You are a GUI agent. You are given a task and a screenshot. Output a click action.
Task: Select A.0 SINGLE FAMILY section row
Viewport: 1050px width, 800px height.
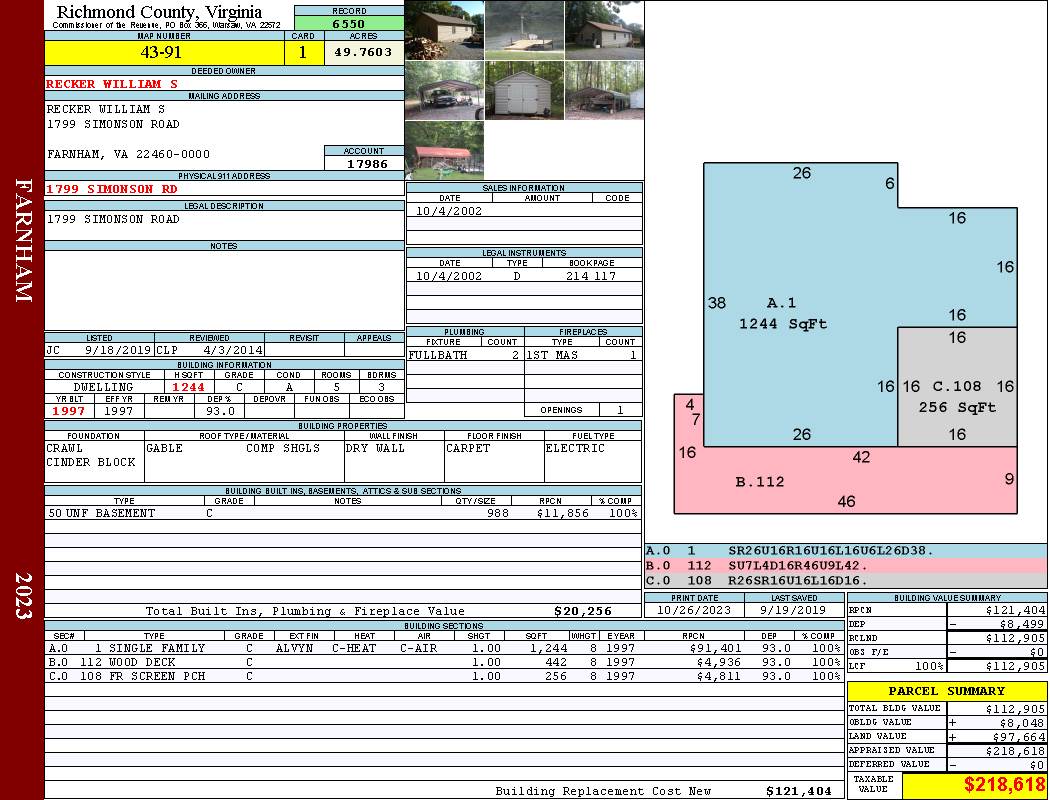[445, 648]
